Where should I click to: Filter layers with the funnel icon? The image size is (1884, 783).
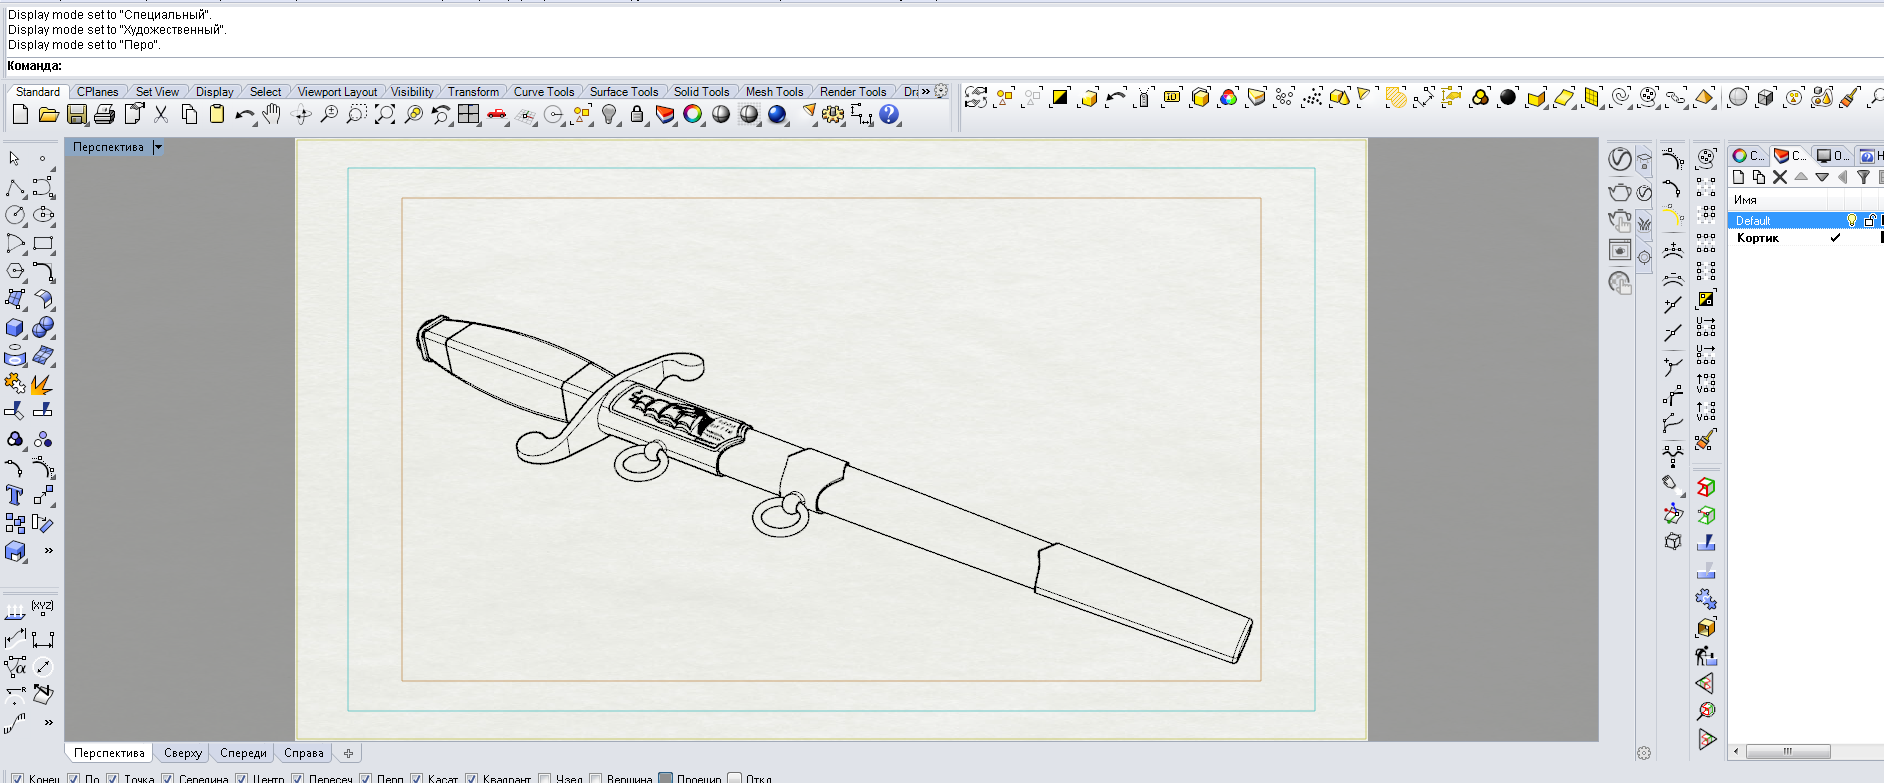tap(1863, 177)
